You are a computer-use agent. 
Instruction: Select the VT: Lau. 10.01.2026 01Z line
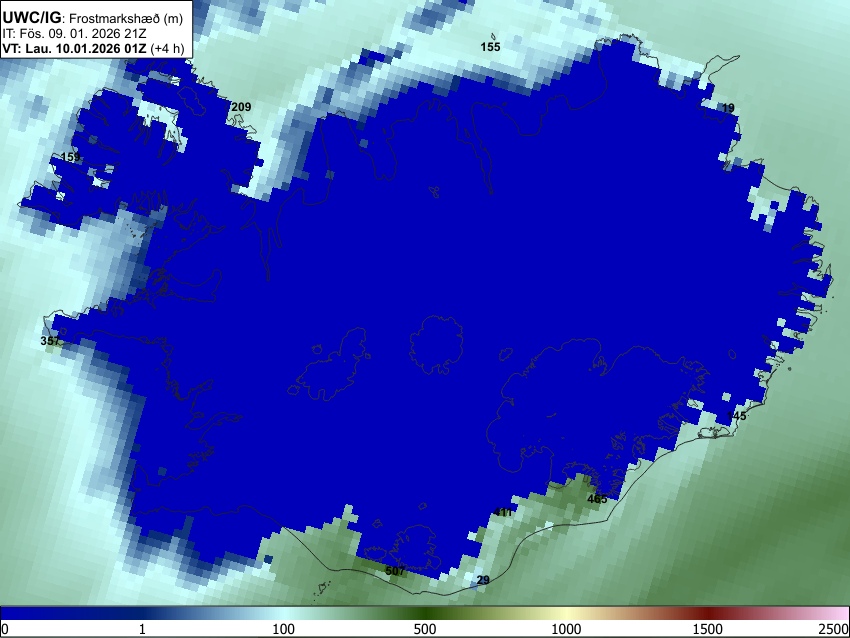[x=93, y=48]
